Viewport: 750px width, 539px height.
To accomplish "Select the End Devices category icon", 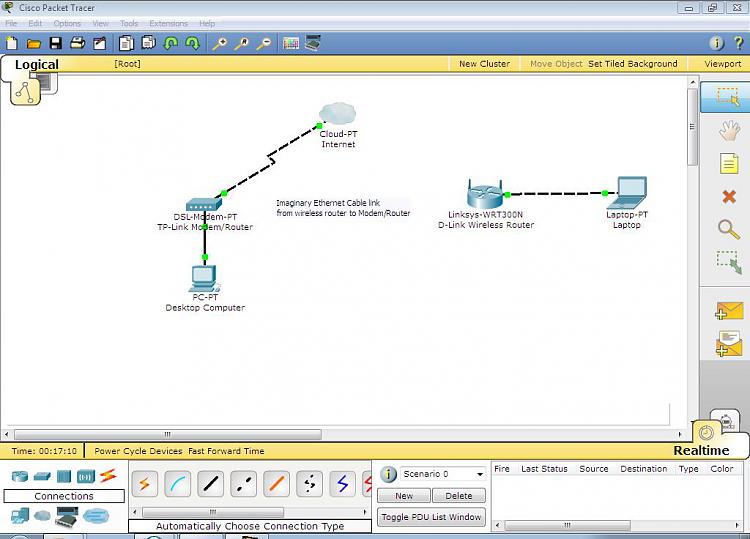I will click(x=20, y=516).
